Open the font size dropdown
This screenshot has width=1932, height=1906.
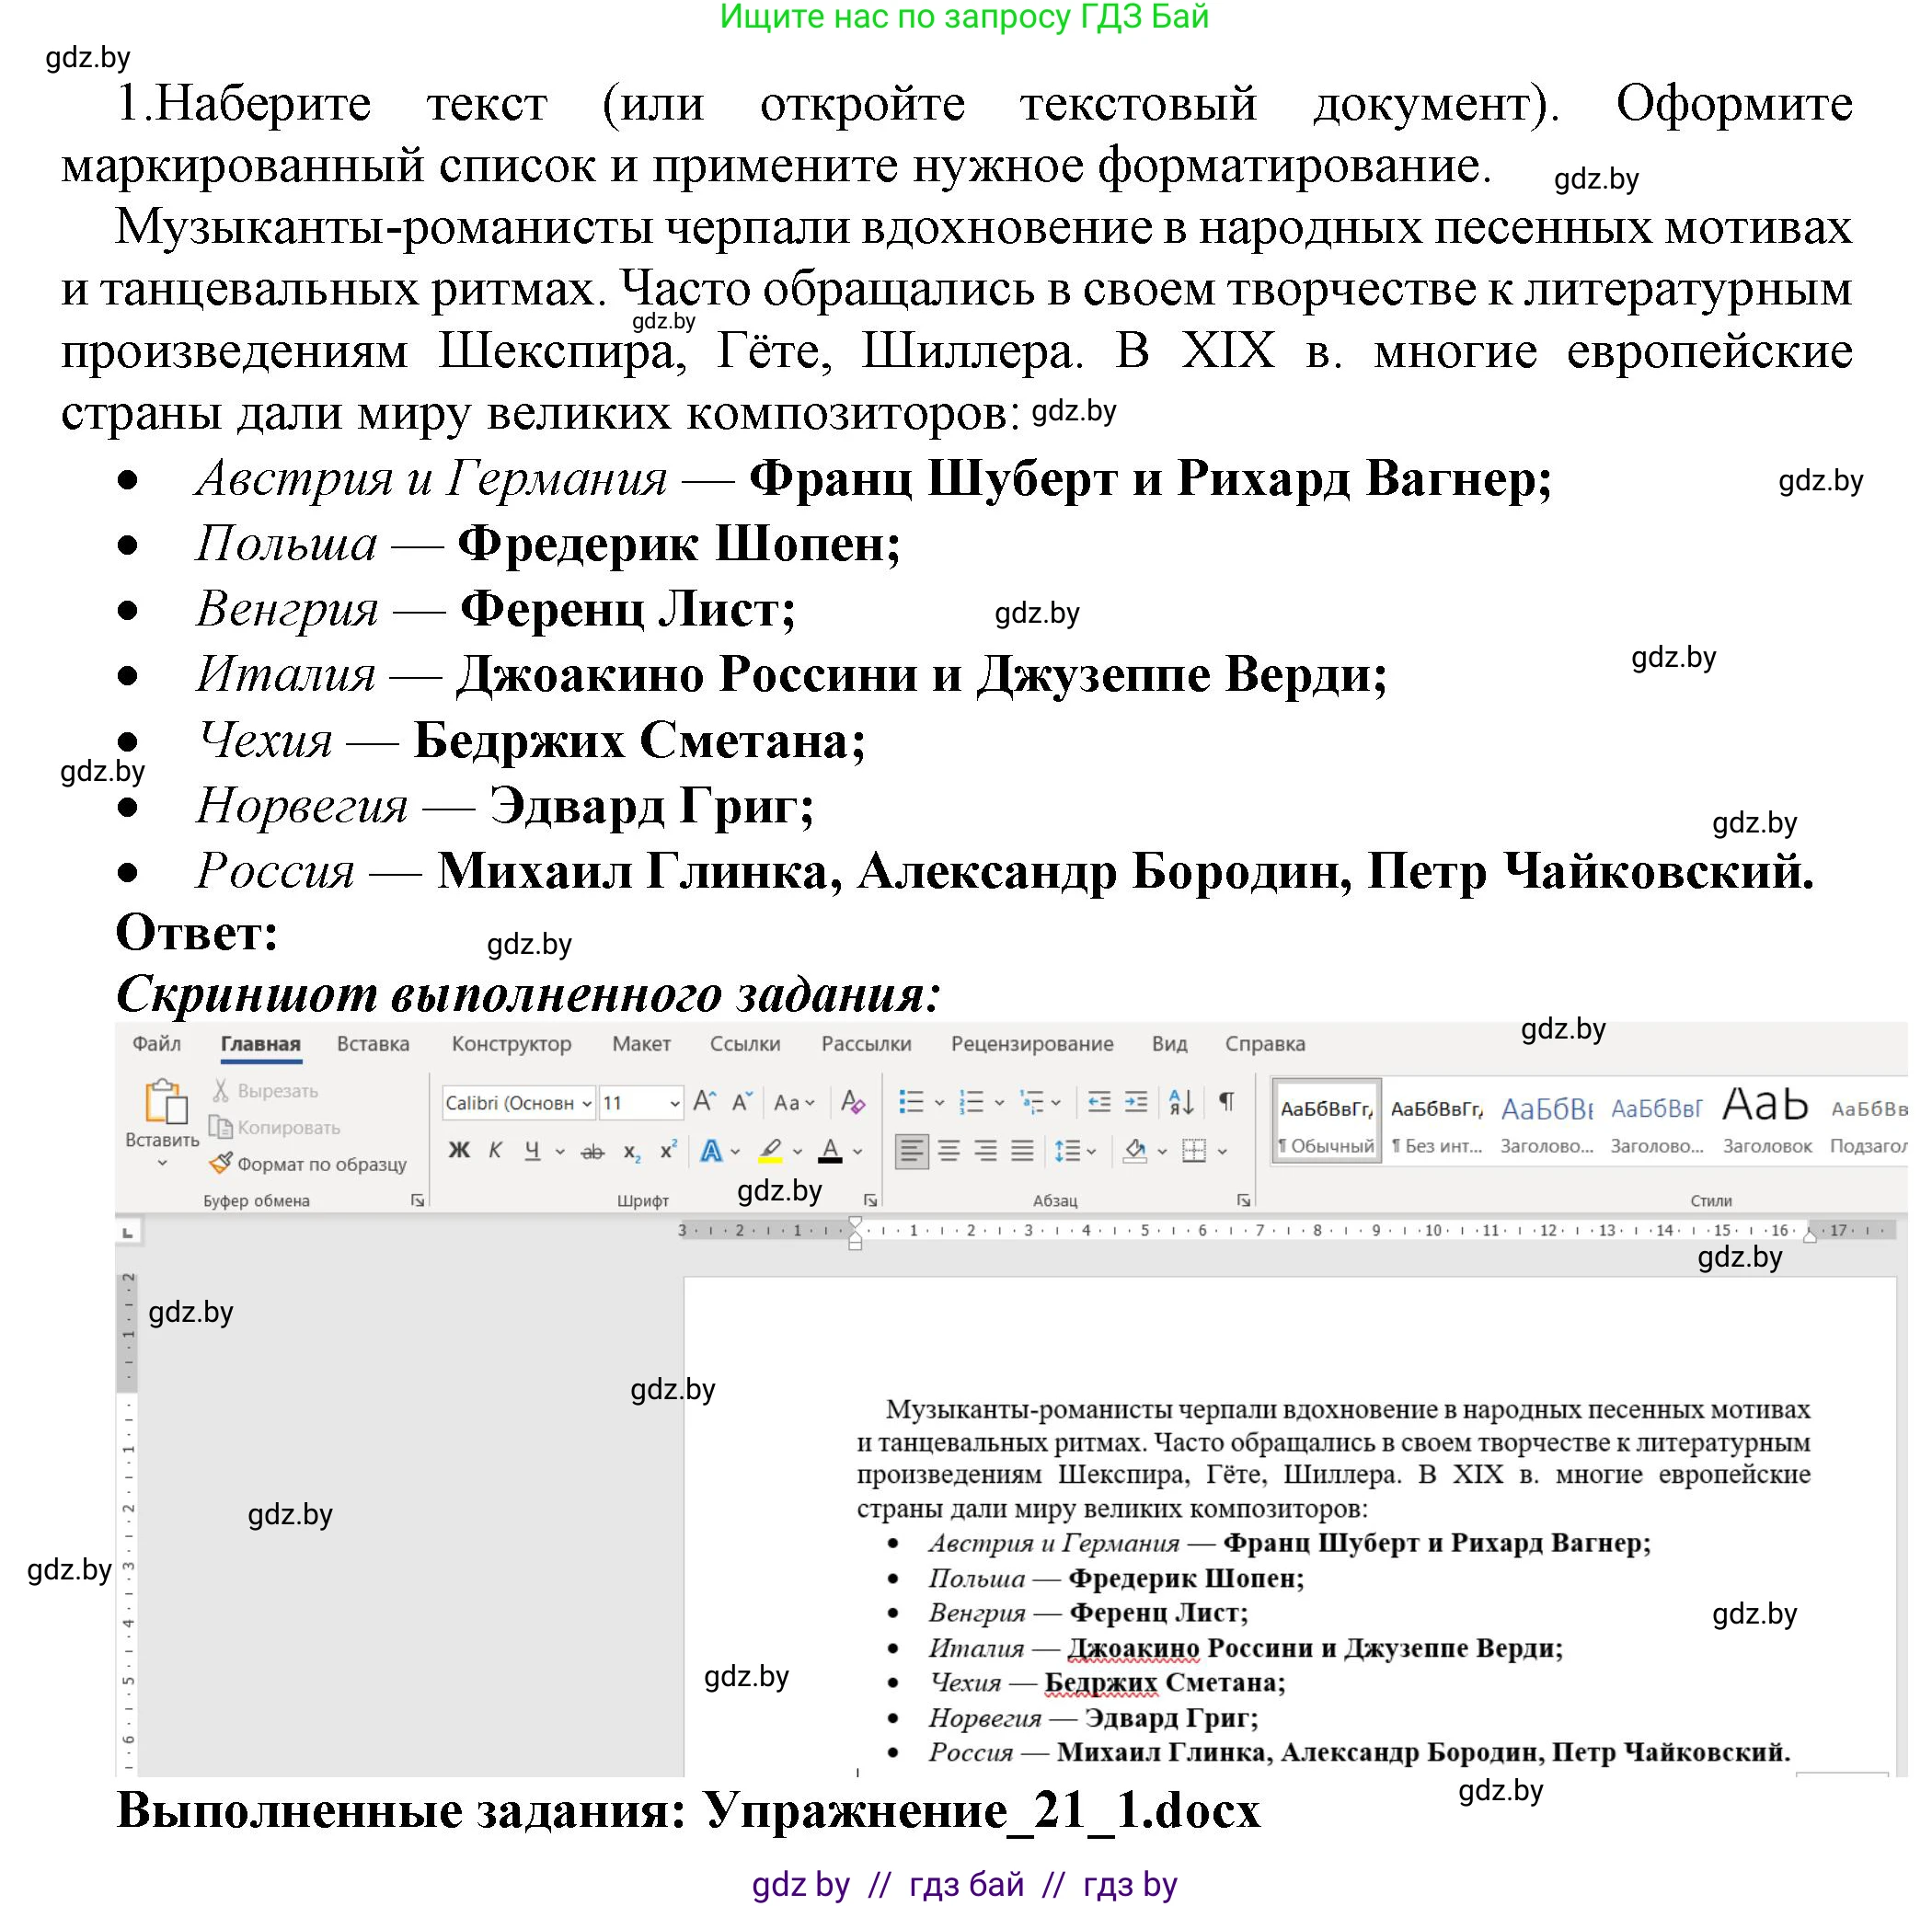pyautogui.click(x=676, y=1103)
